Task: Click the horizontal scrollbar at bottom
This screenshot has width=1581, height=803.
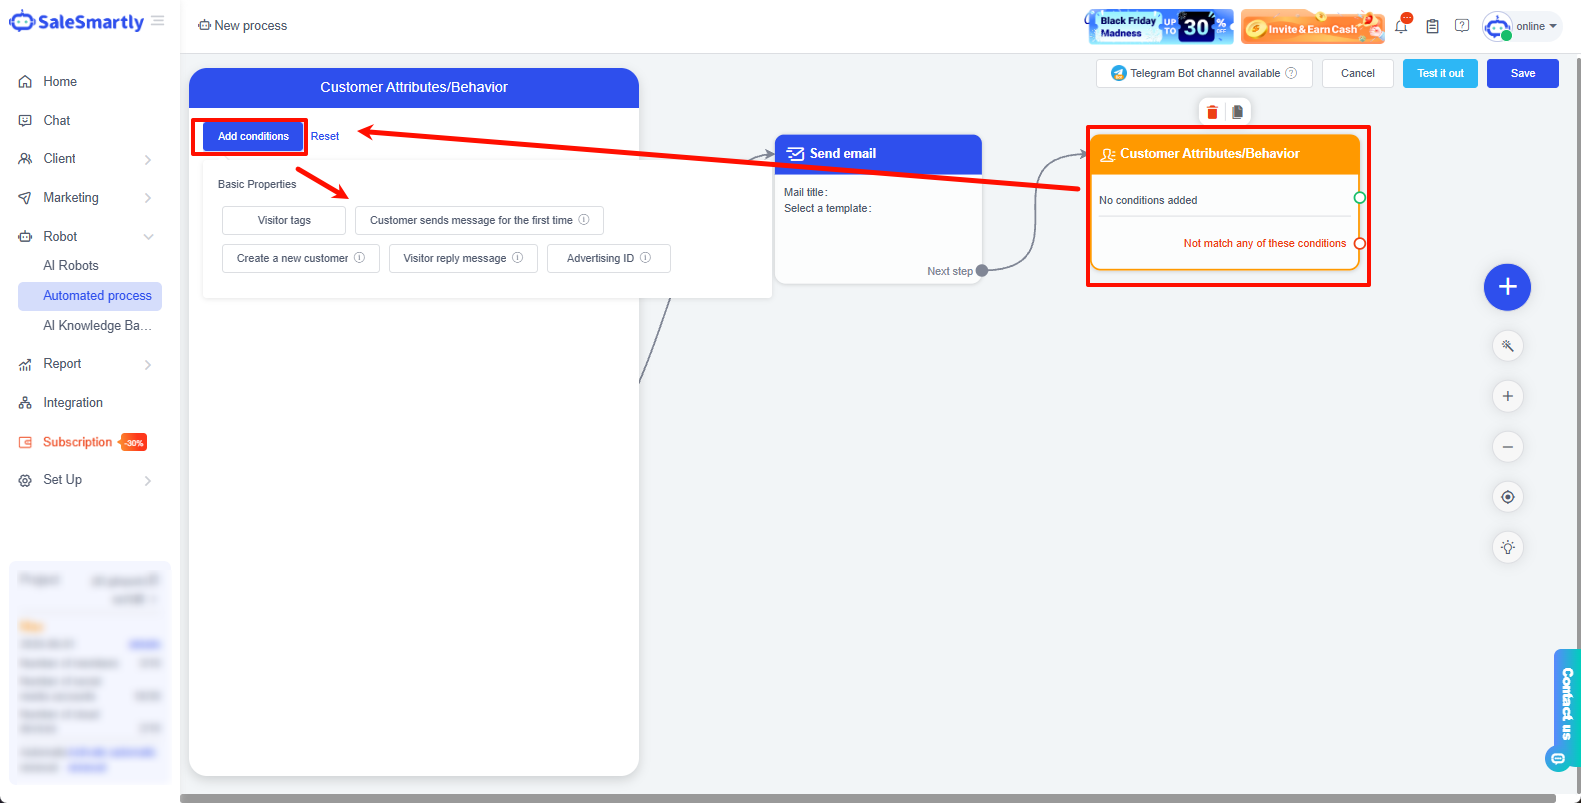Action: pos(868,798)
